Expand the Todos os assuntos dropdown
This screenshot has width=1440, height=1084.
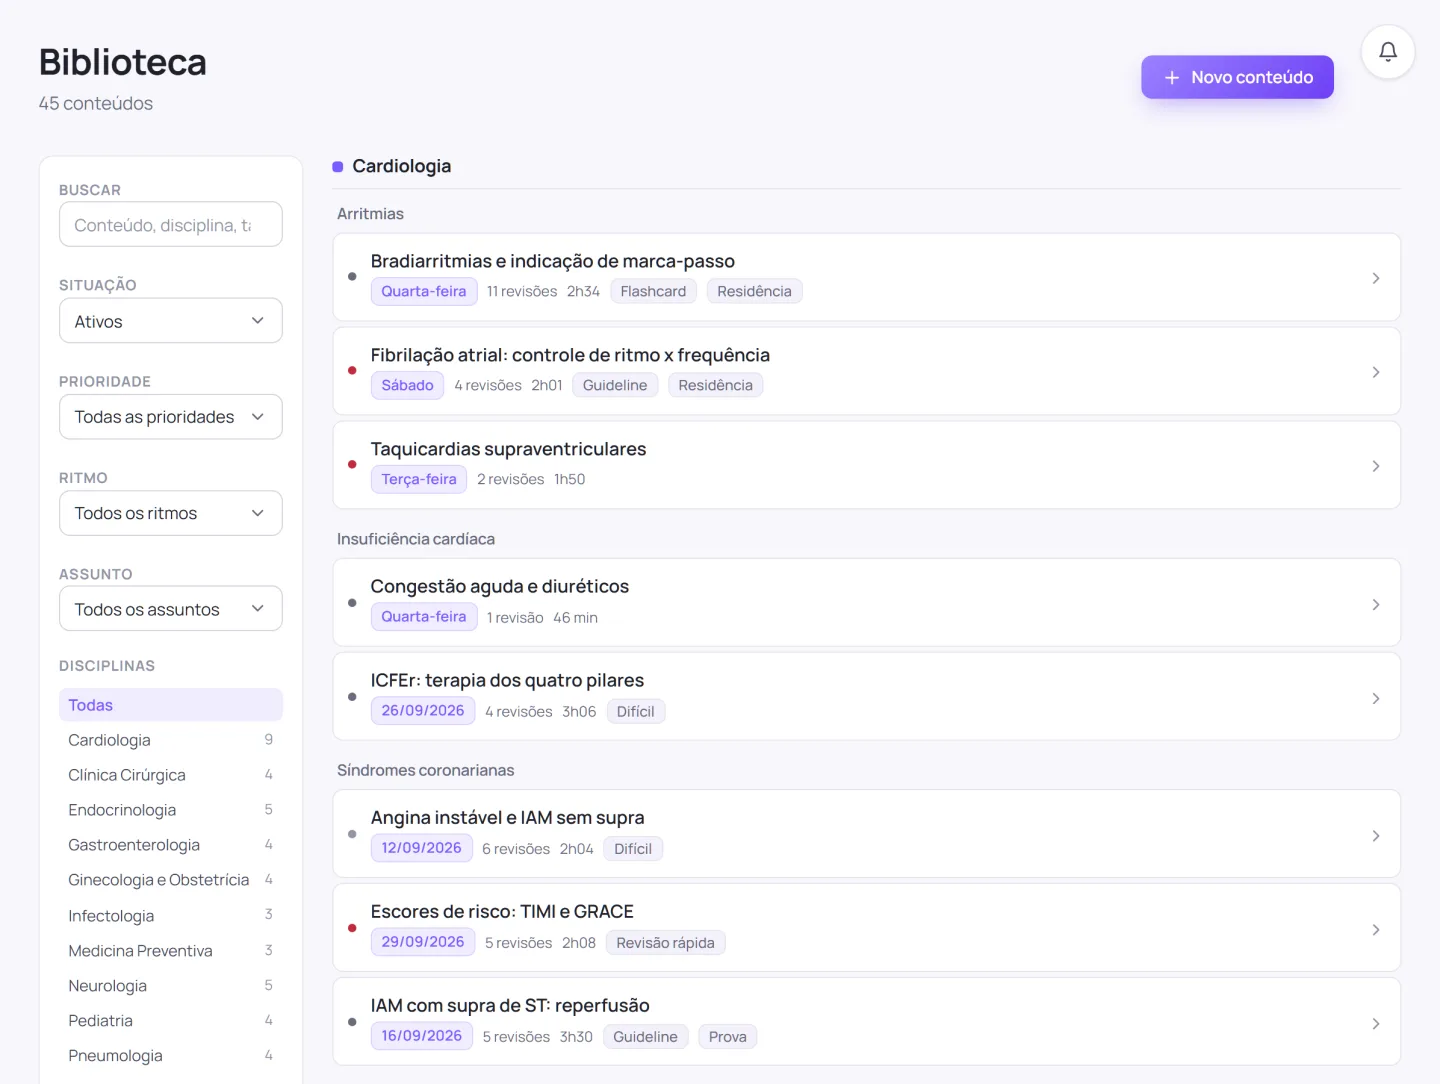[171, 609]
